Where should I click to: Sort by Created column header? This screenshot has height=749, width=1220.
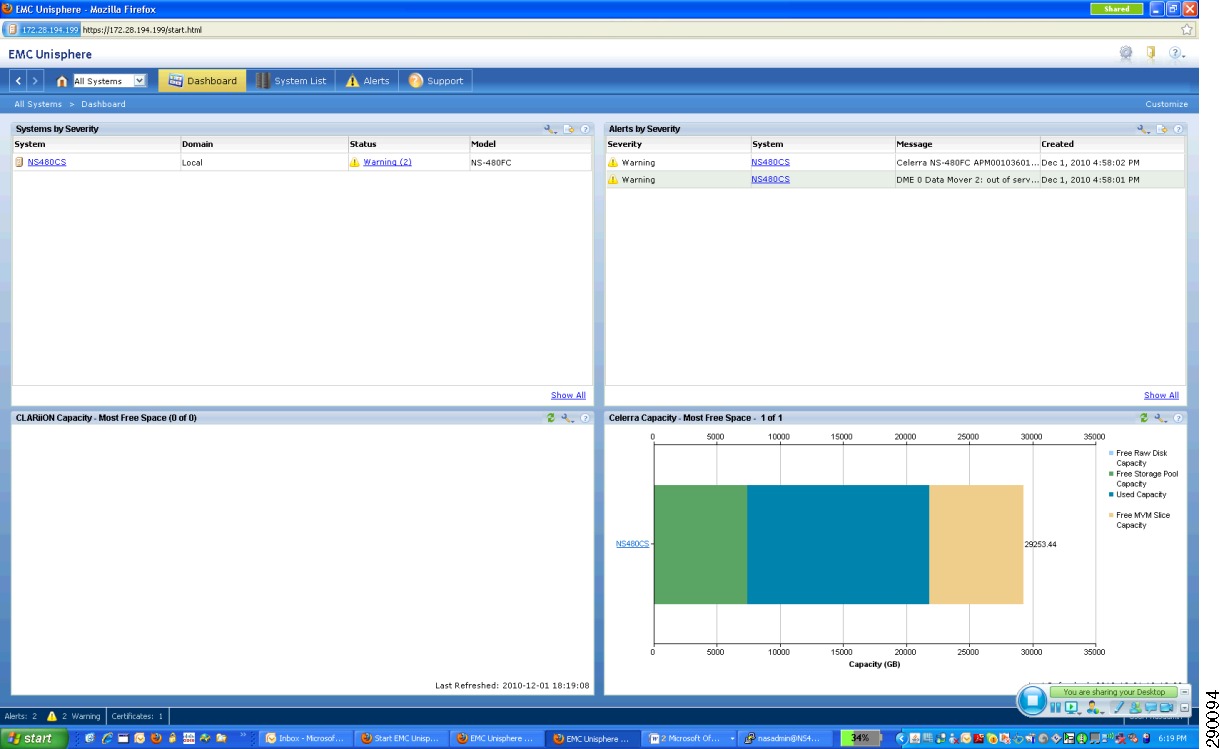1112,144
